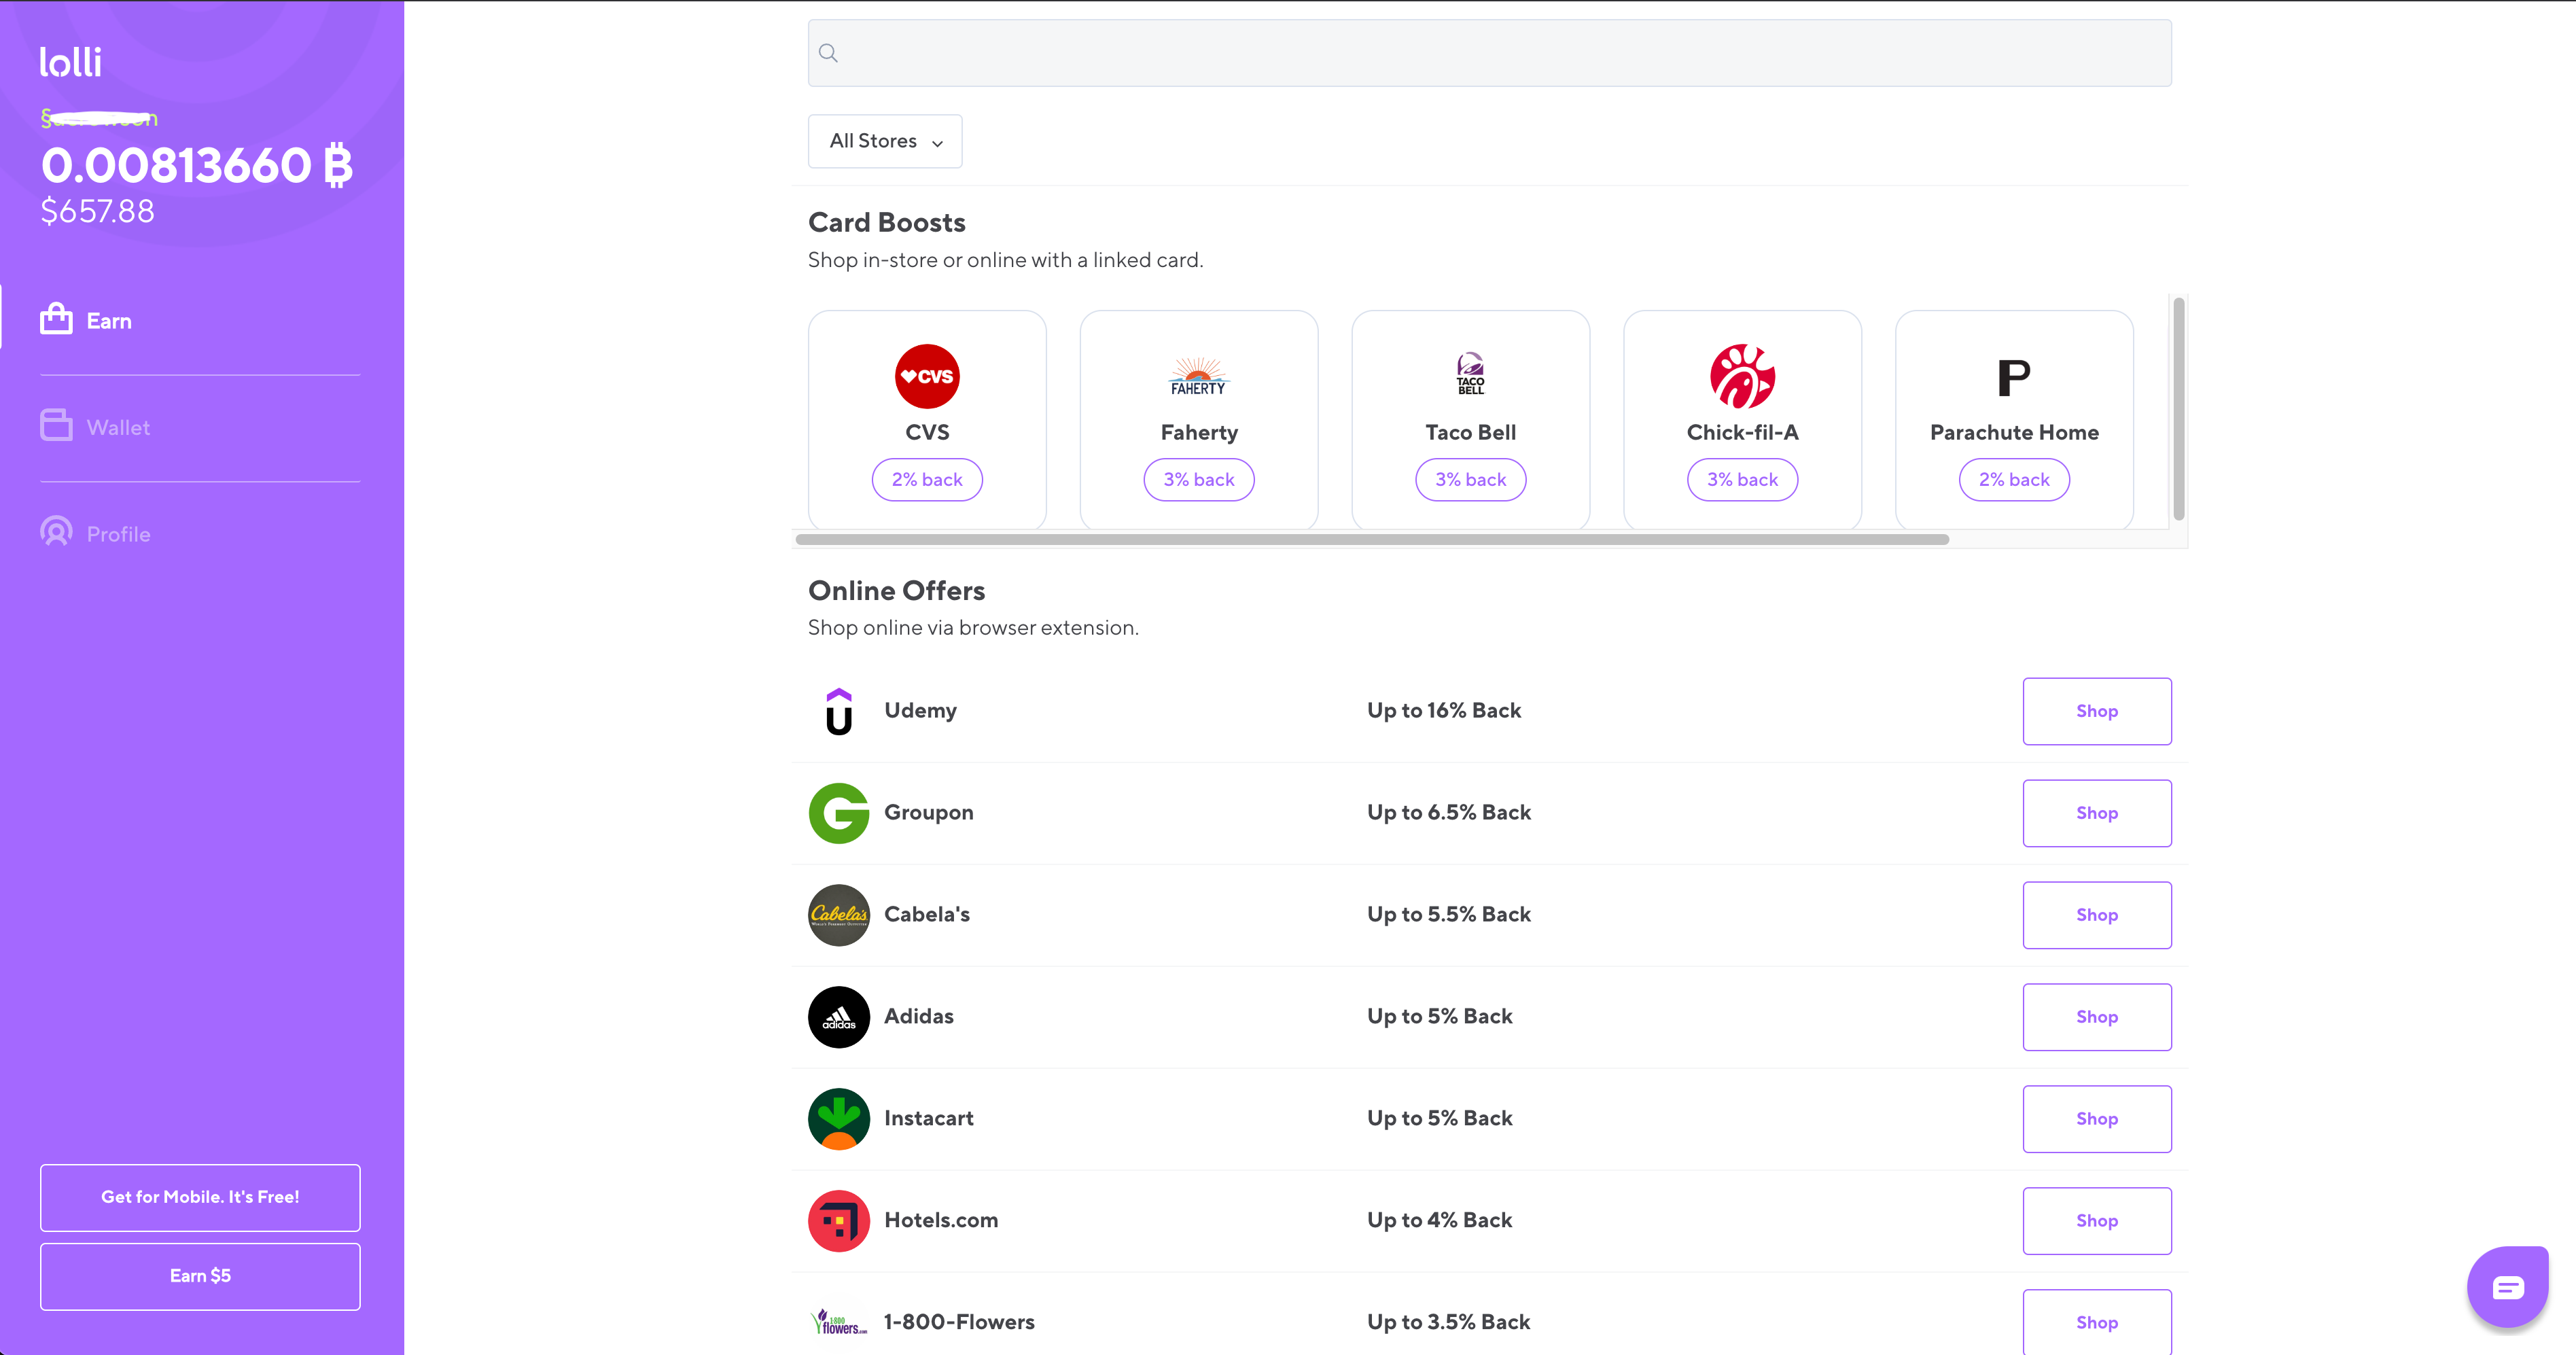This screenshot has width=2576, height=1355.
Task: Click the Parachute Home P logo
Action: (2014, 378)
